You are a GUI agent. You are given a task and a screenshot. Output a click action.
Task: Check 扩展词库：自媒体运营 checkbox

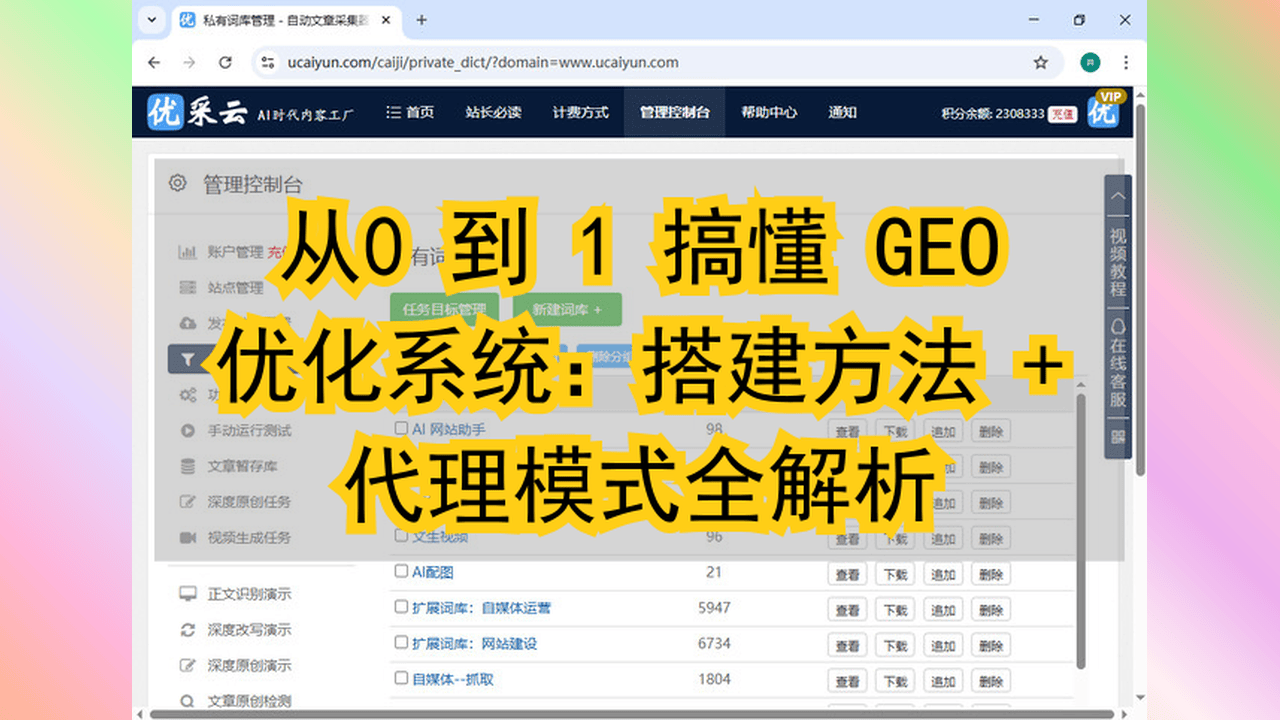401,607
